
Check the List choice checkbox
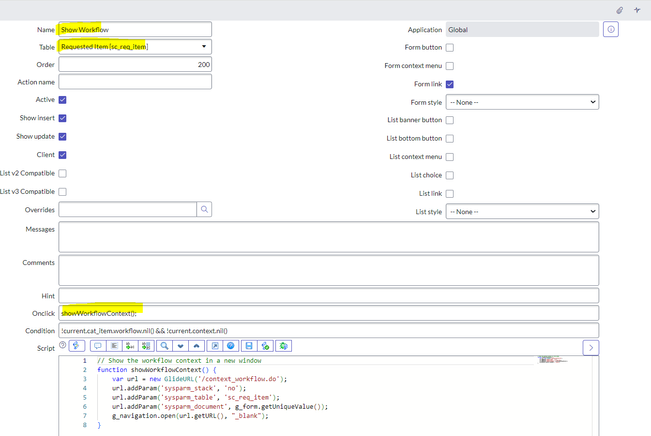click(450, 175)
